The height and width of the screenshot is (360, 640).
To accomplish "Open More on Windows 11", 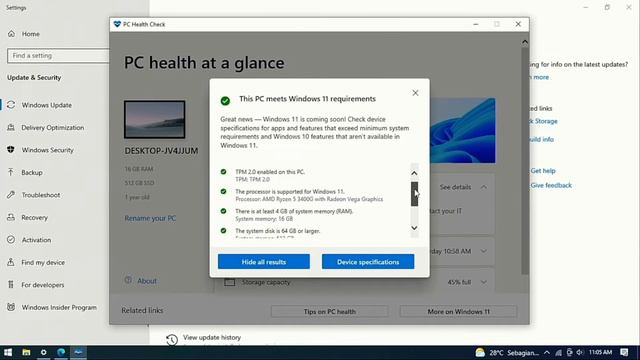I will [x=458, y=311].
